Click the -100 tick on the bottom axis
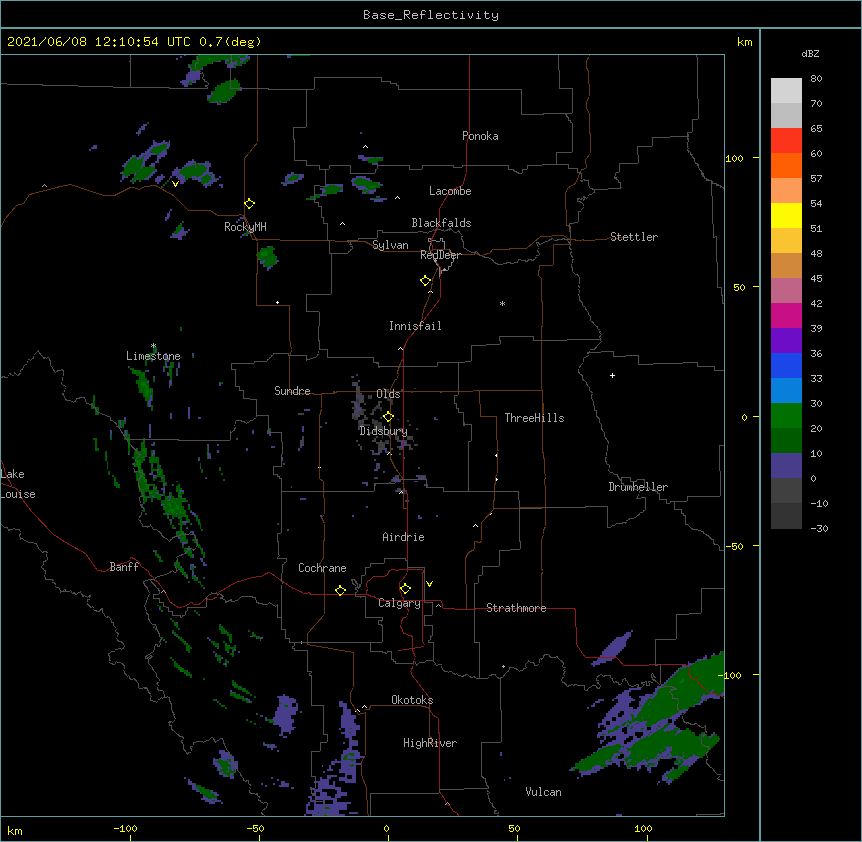Screen dimensions: 862x842 tap(125, 828)
